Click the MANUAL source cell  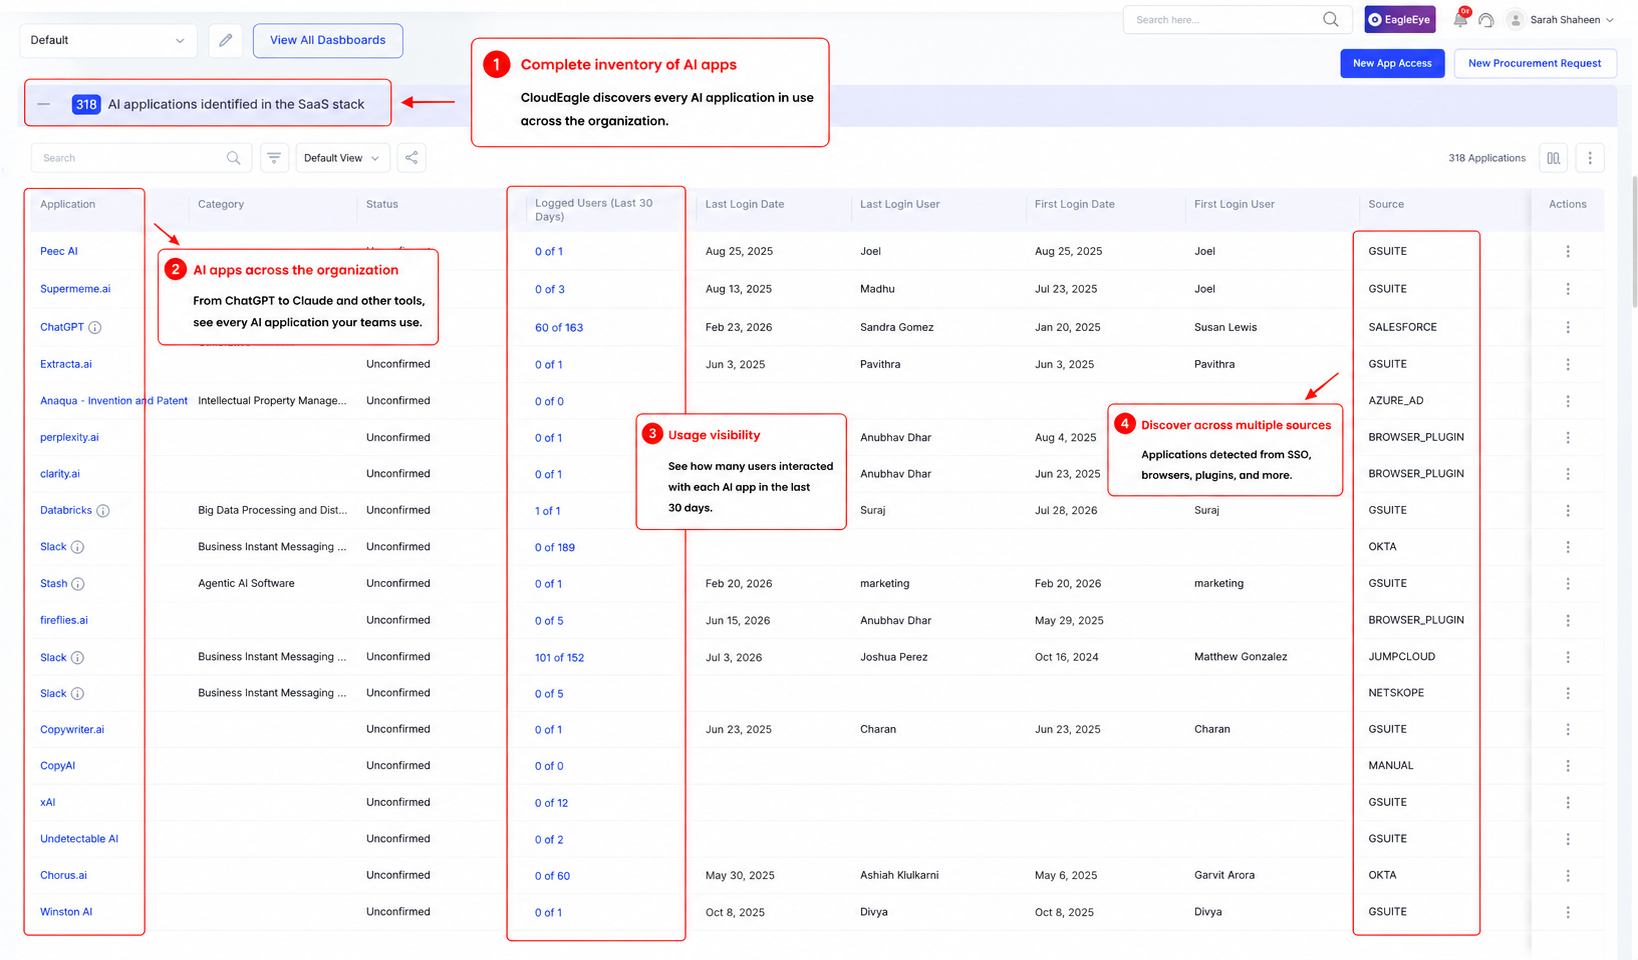[x=1390, y=766]
